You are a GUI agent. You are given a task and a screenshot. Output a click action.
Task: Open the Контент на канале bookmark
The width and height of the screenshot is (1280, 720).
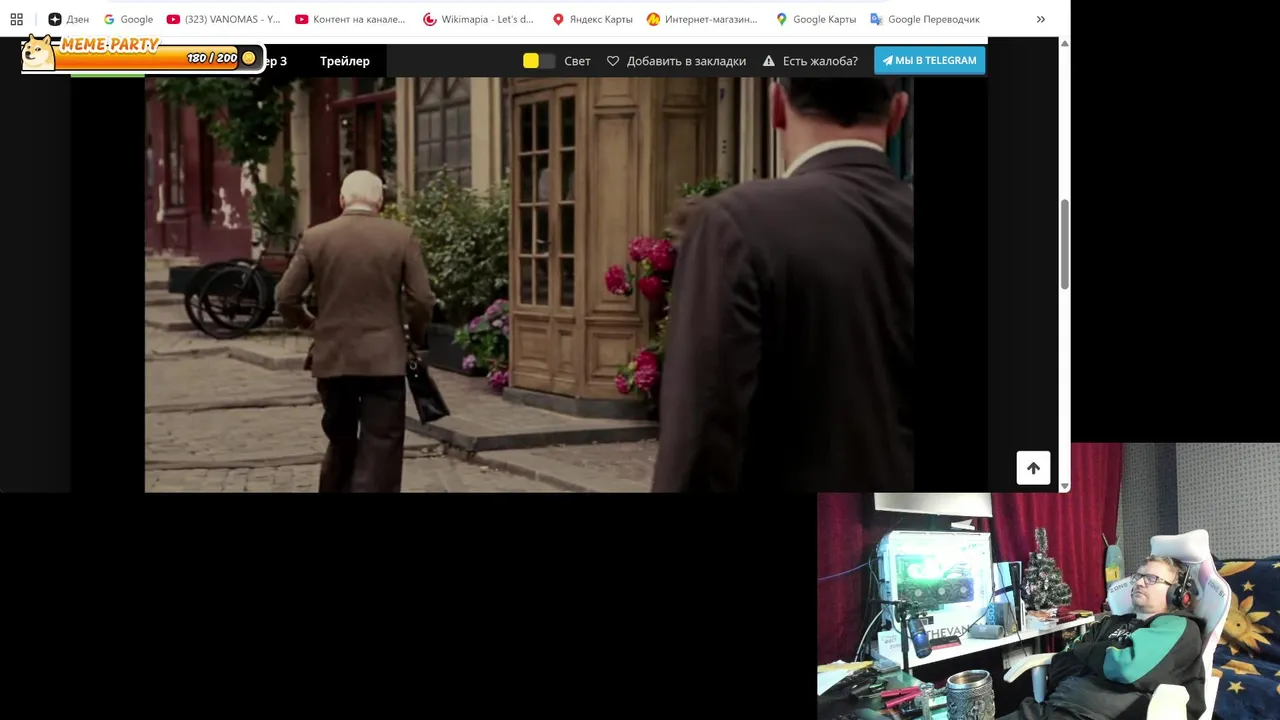click(351, 19)
